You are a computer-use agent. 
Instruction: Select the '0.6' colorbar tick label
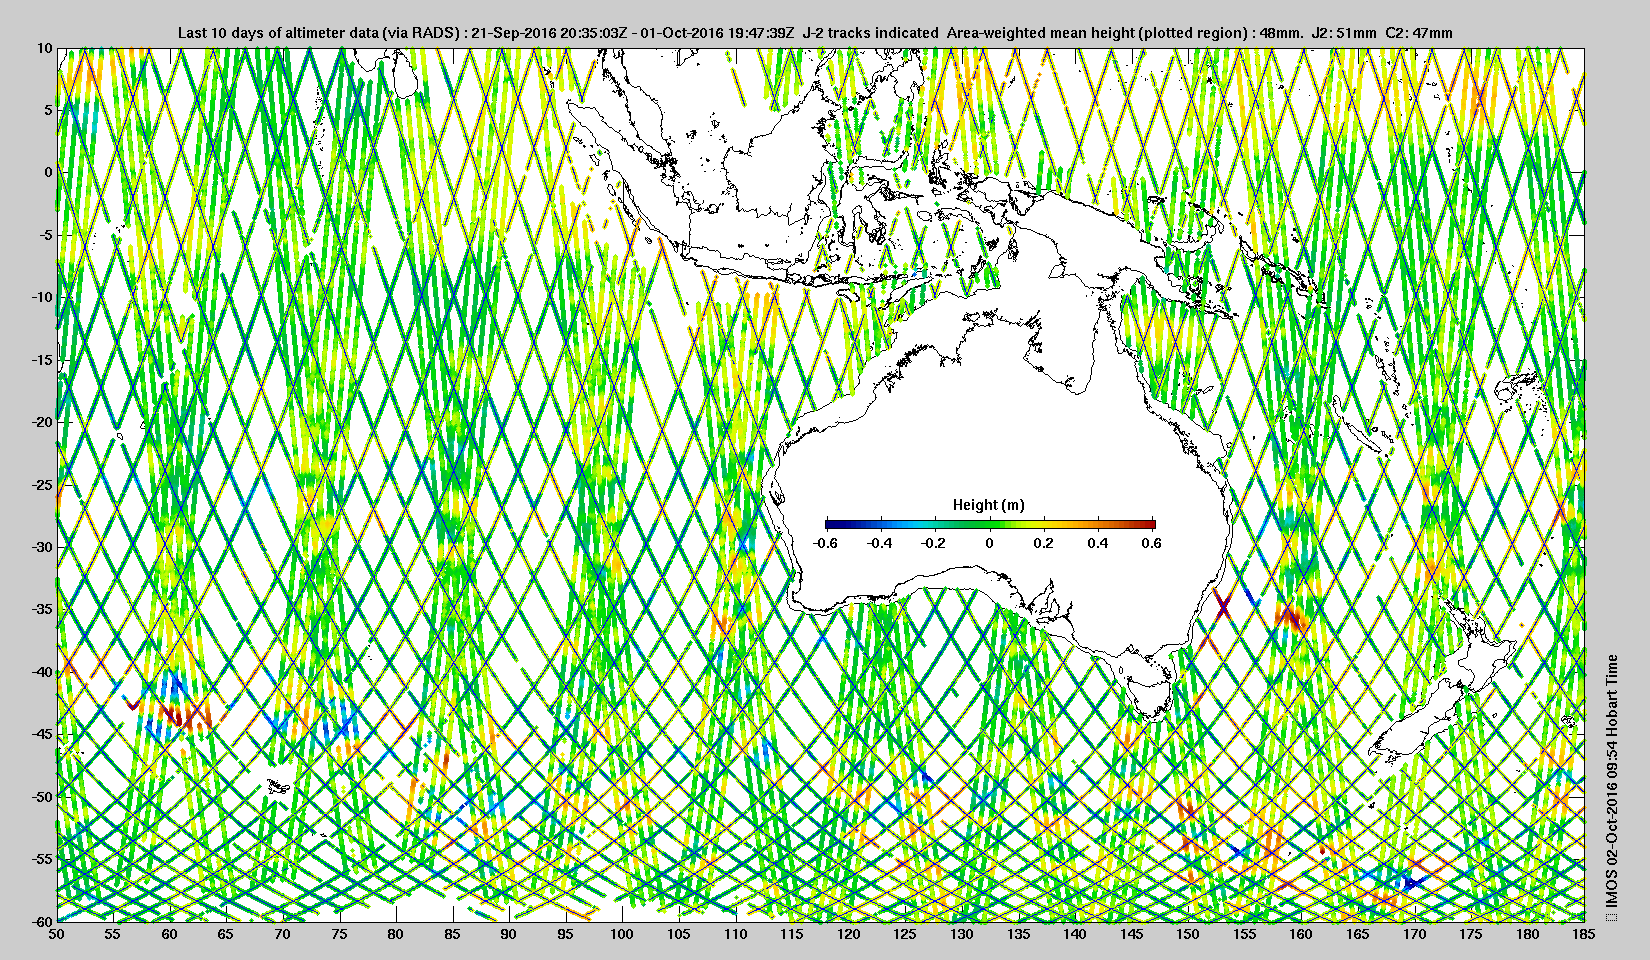point(1152,543)
